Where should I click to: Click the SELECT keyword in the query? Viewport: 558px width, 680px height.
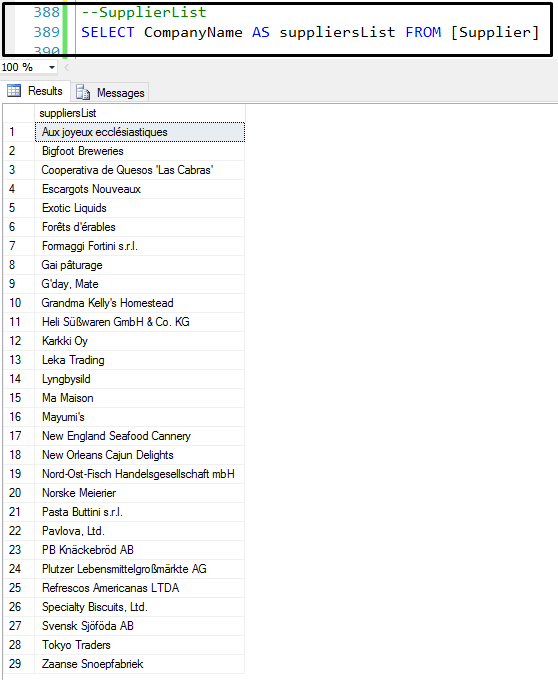(108, 33)
